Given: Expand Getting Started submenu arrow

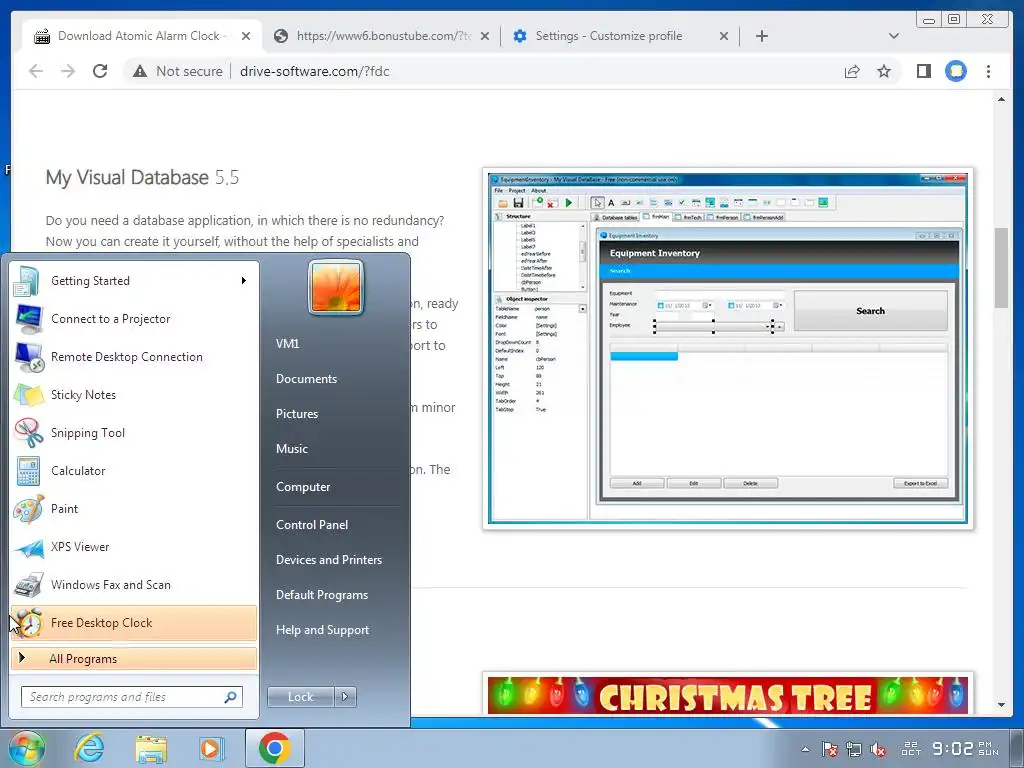Looking at the screenshot, I should click(x=244, y=281).
